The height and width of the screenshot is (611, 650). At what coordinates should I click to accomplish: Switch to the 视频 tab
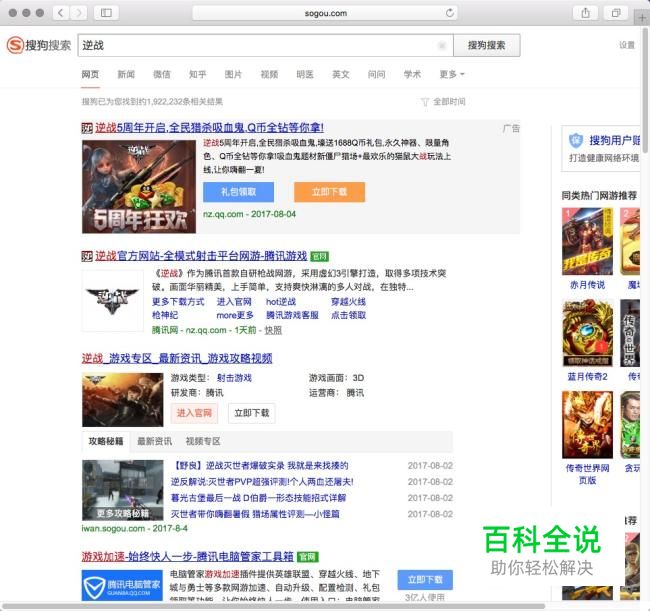[x=269, y=74]
